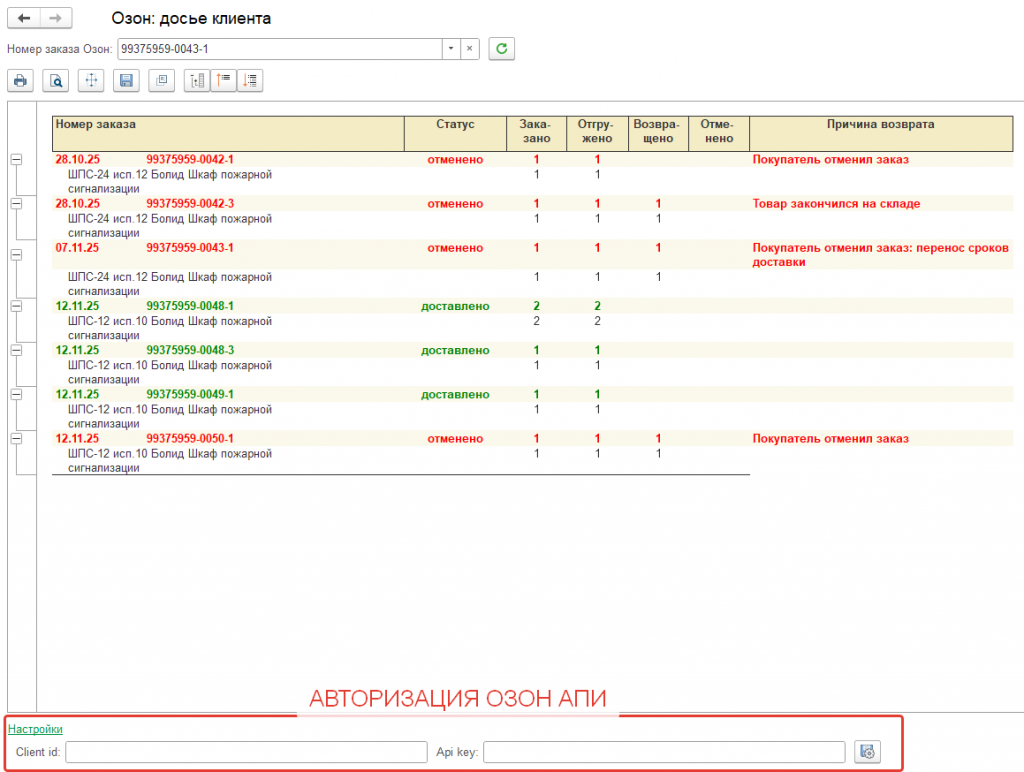Click the reason 'Покупатель отменил заказ: перенос сроков доставки'
The width and height of the screenshot is (1024, 772).
click(x=880, y=255)
